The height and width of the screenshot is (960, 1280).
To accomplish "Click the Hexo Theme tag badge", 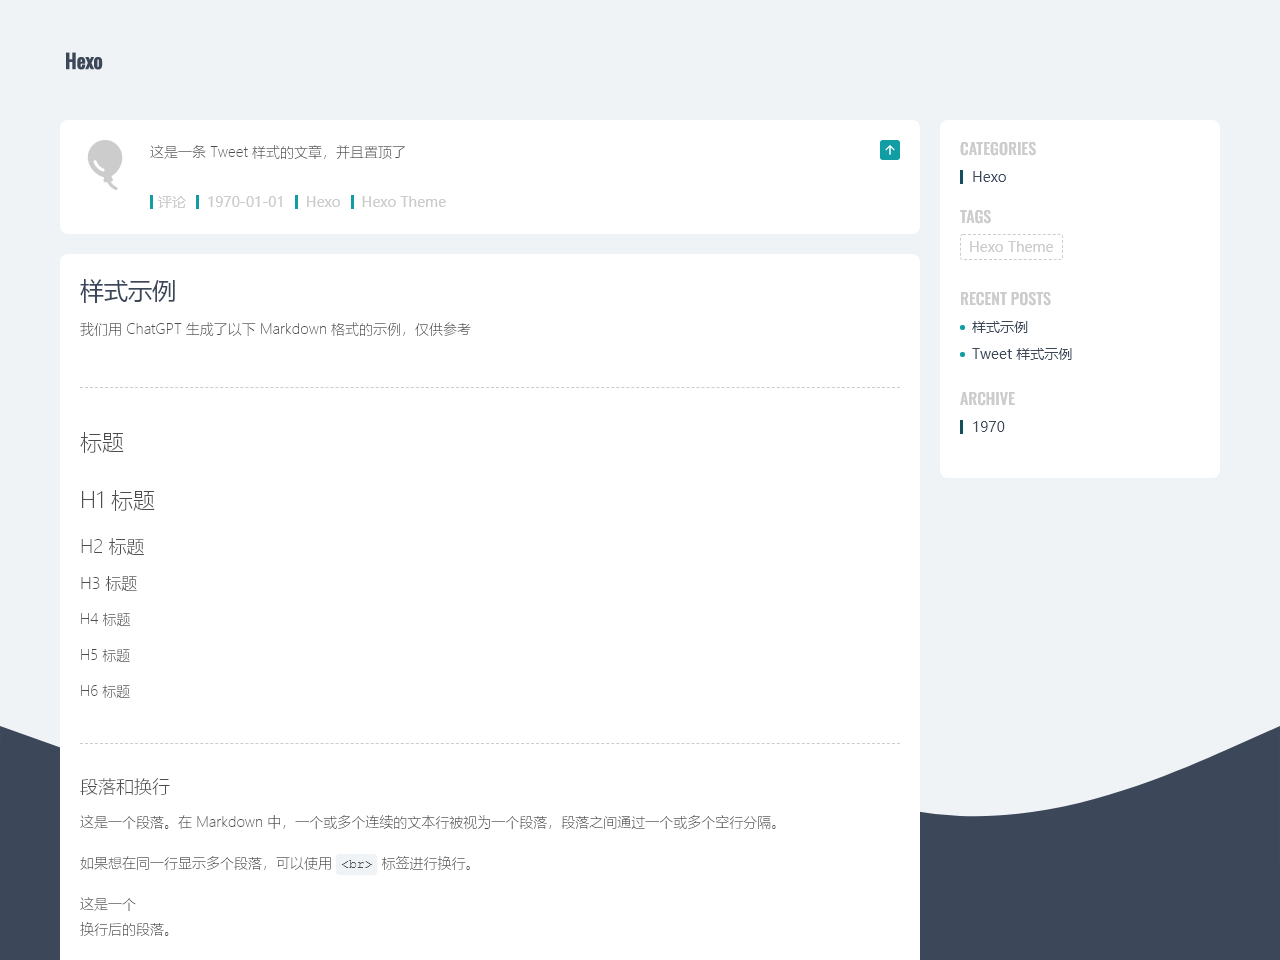I will pos(1011,247).
